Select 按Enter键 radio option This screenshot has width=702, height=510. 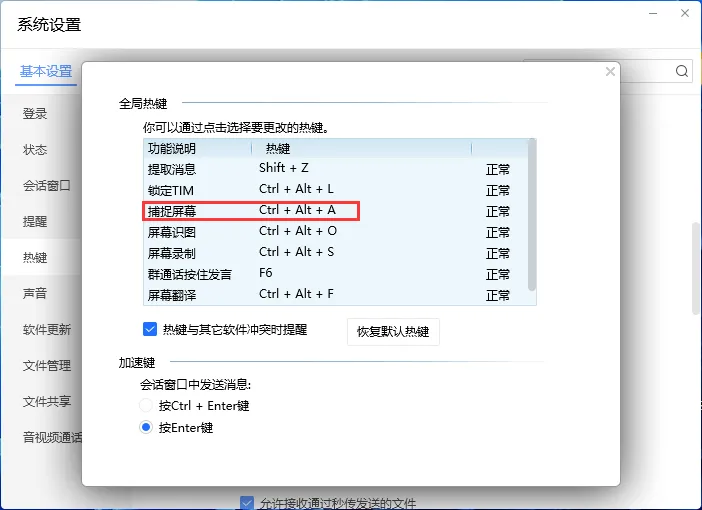[146, 427]
